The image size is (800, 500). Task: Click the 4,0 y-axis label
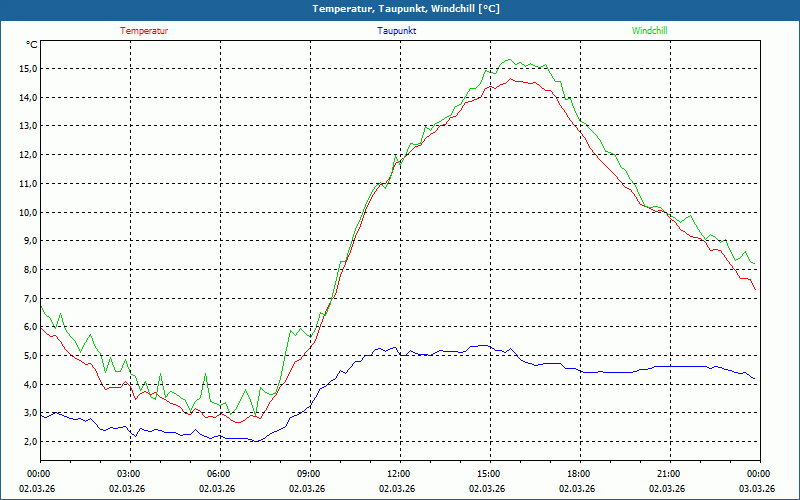click(31, 385)
